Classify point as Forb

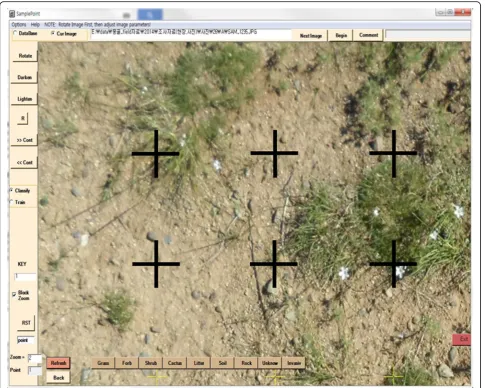coord(127,363)
